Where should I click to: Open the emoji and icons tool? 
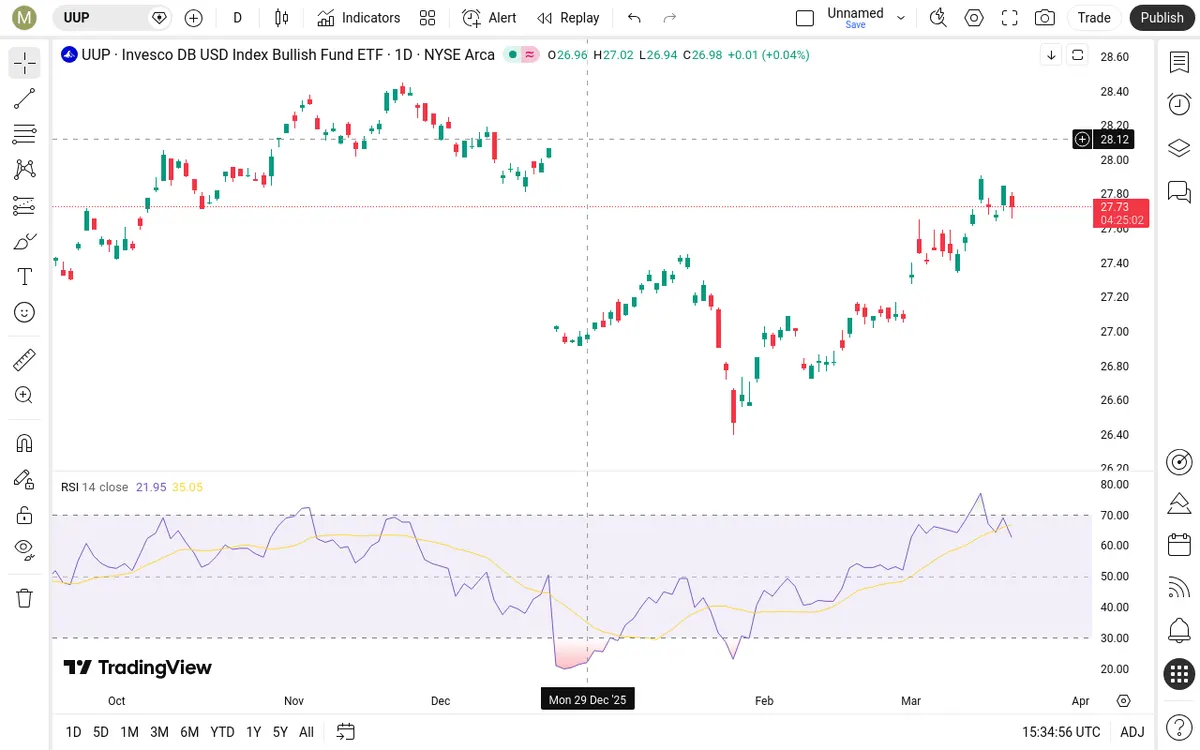[25, 312]
